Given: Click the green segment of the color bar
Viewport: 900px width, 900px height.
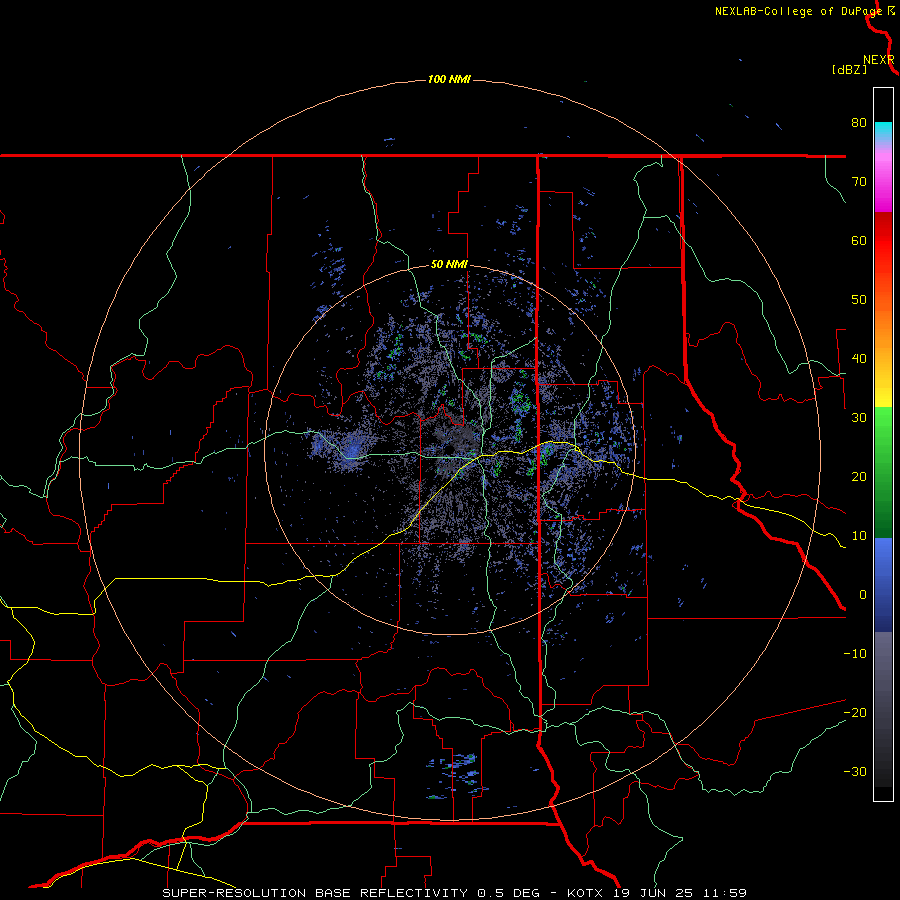Looking at the screenshot, I should [883, 472].
